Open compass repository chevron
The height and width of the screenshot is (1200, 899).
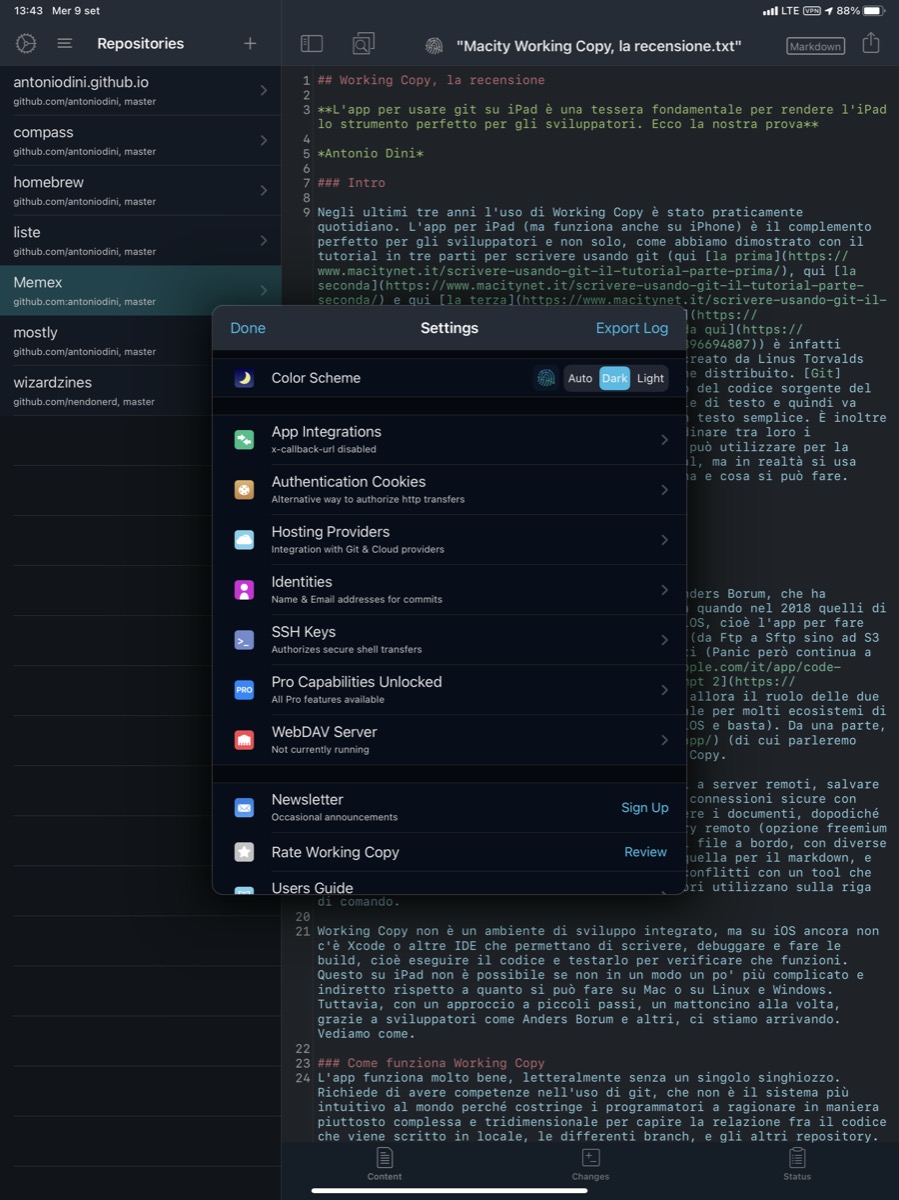(x=263, y=140)
